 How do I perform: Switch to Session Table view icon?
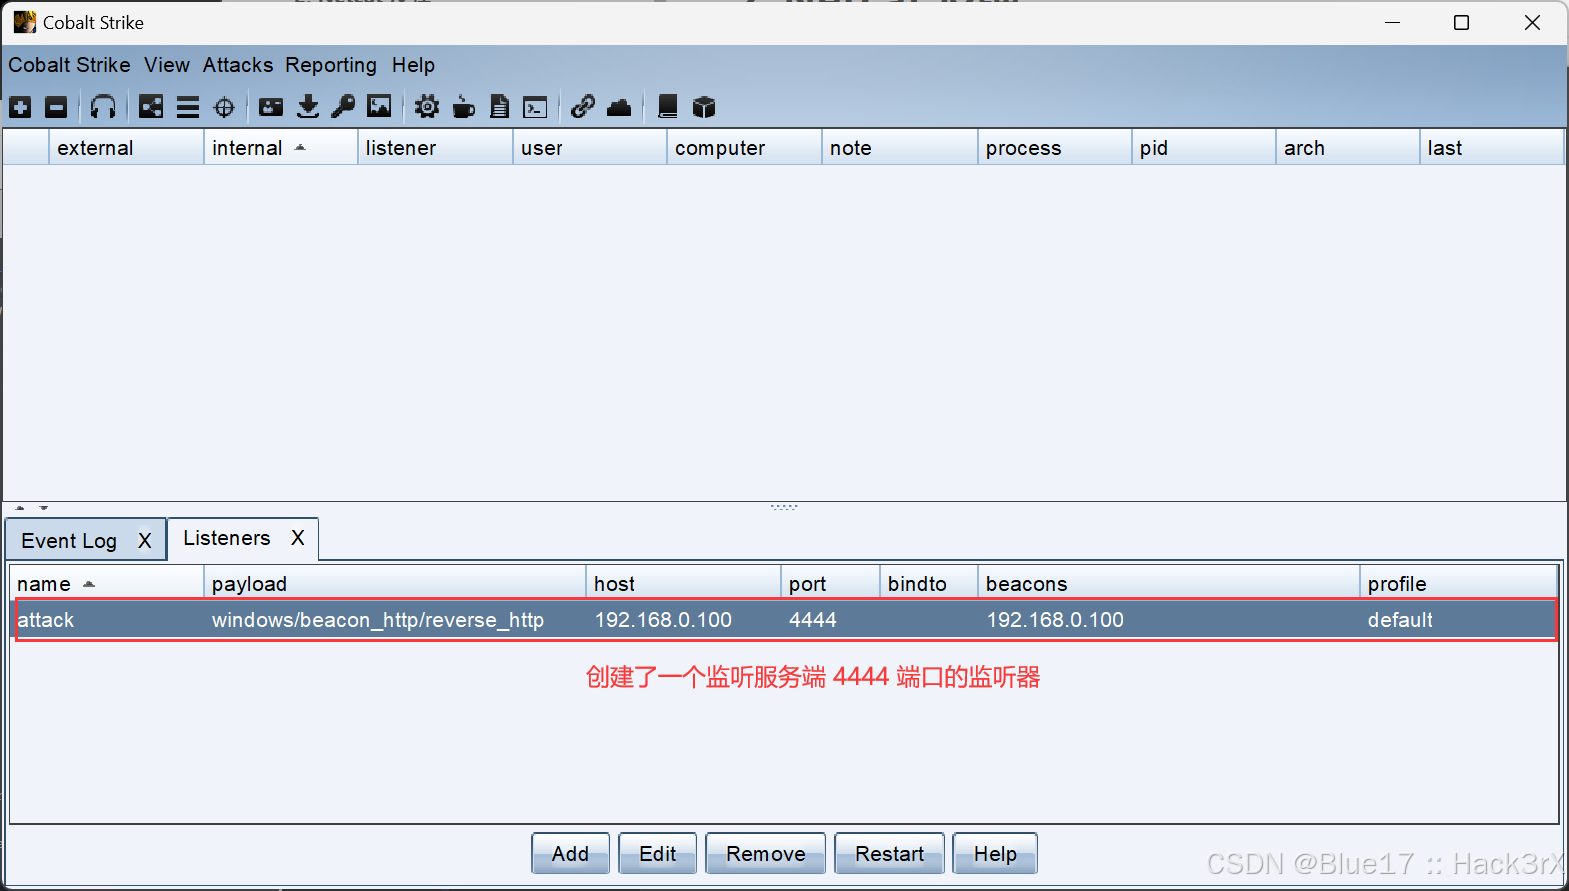click(188, 107)
